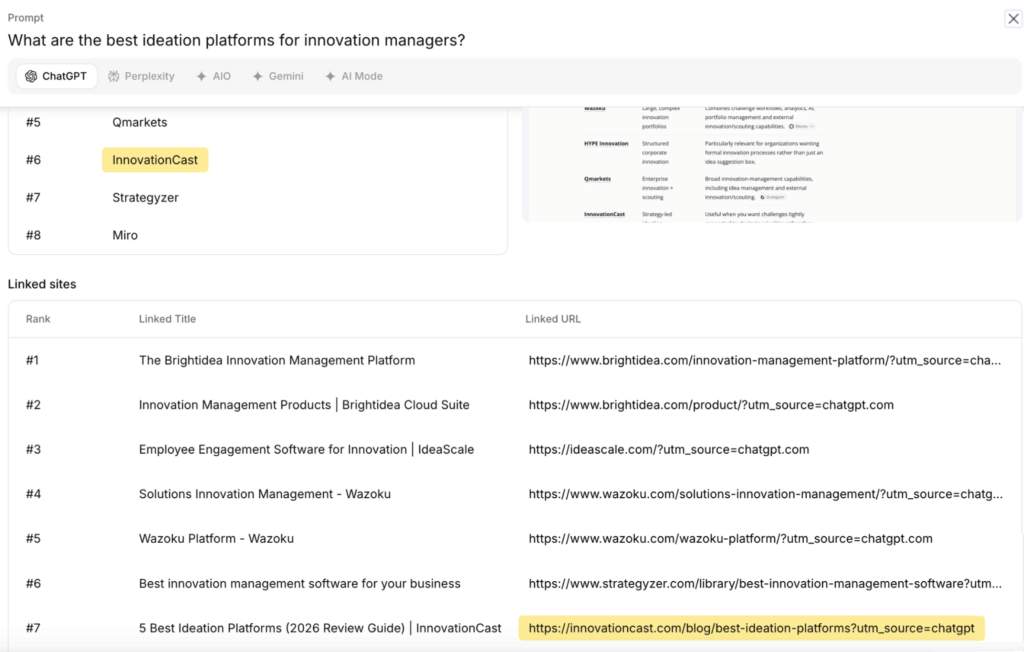
Task: Click title 5 Best Ideation Platforms (2026 Review Guide)
Action: tap(272, 628)
